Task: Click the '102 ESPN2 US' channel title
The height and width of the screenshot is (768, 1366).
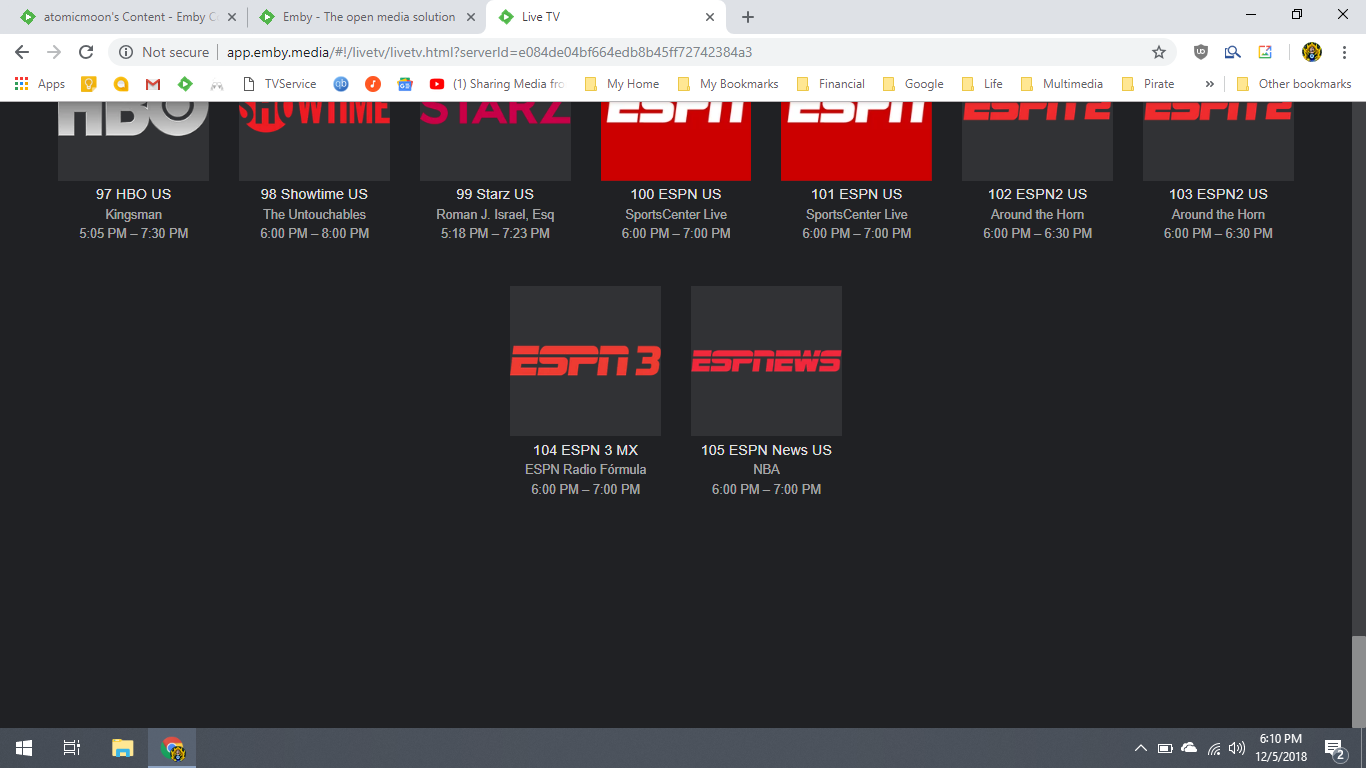Action: [1037, 194]
